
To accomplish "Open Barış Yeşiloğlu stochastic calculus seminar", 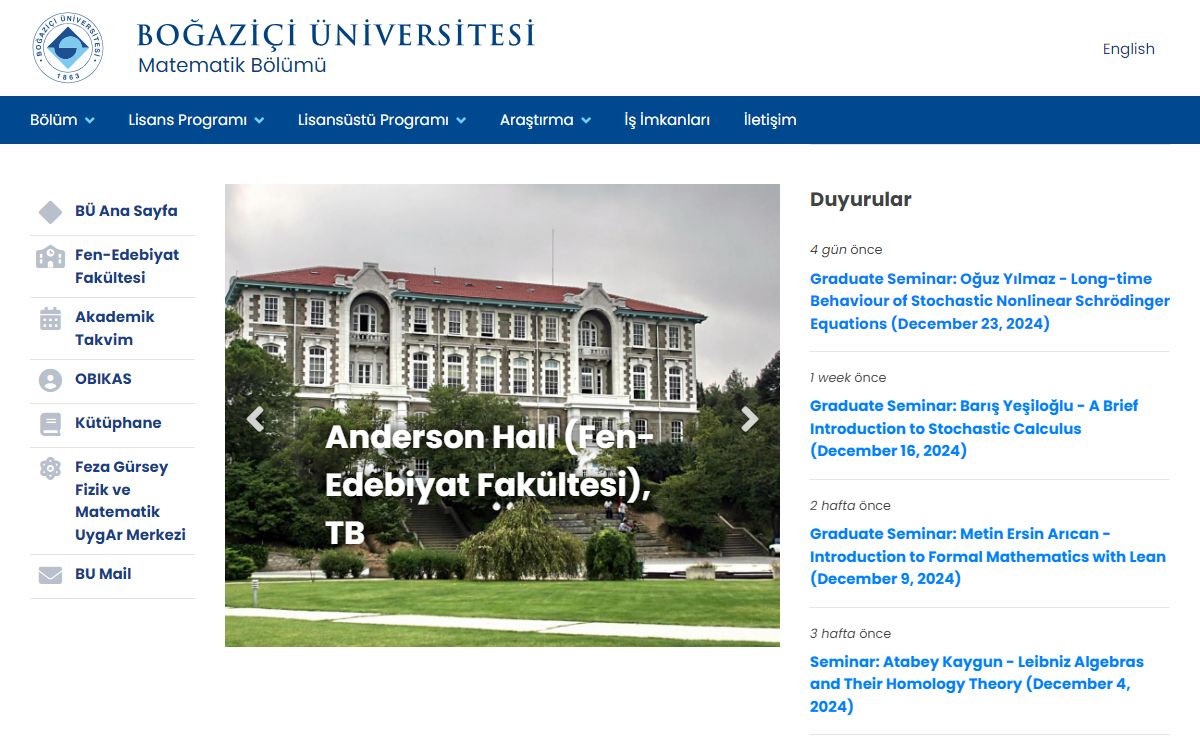I will 974,428.
